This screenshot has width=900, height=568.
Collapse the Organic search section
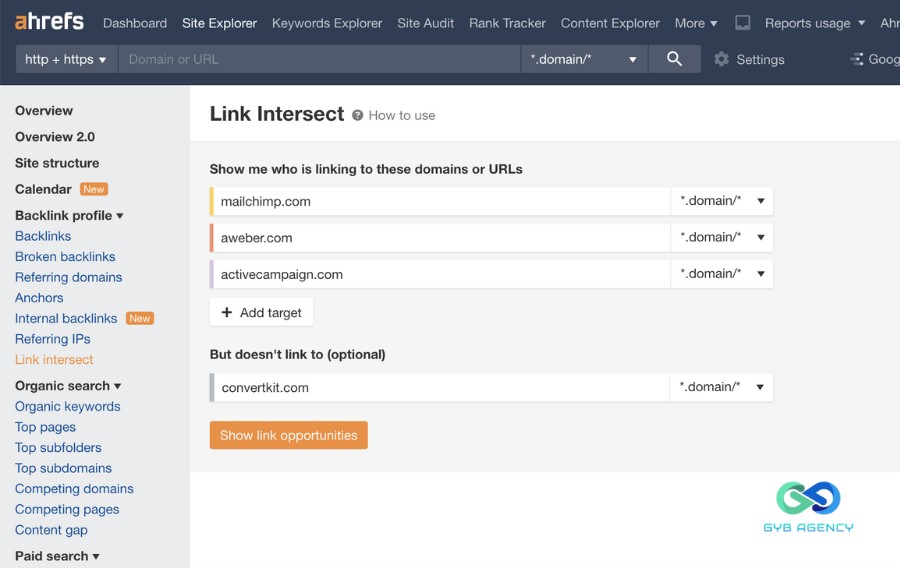click(x=68, y=386)
